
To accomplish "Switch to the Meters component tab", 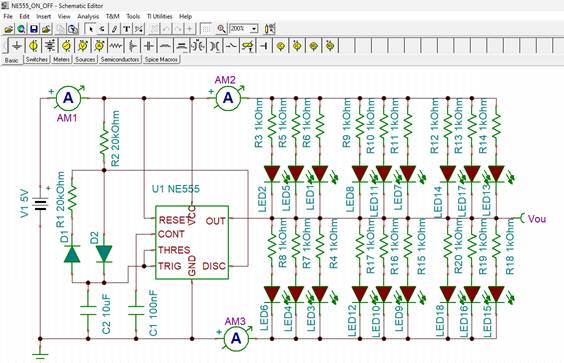I will tap(61, 59).
